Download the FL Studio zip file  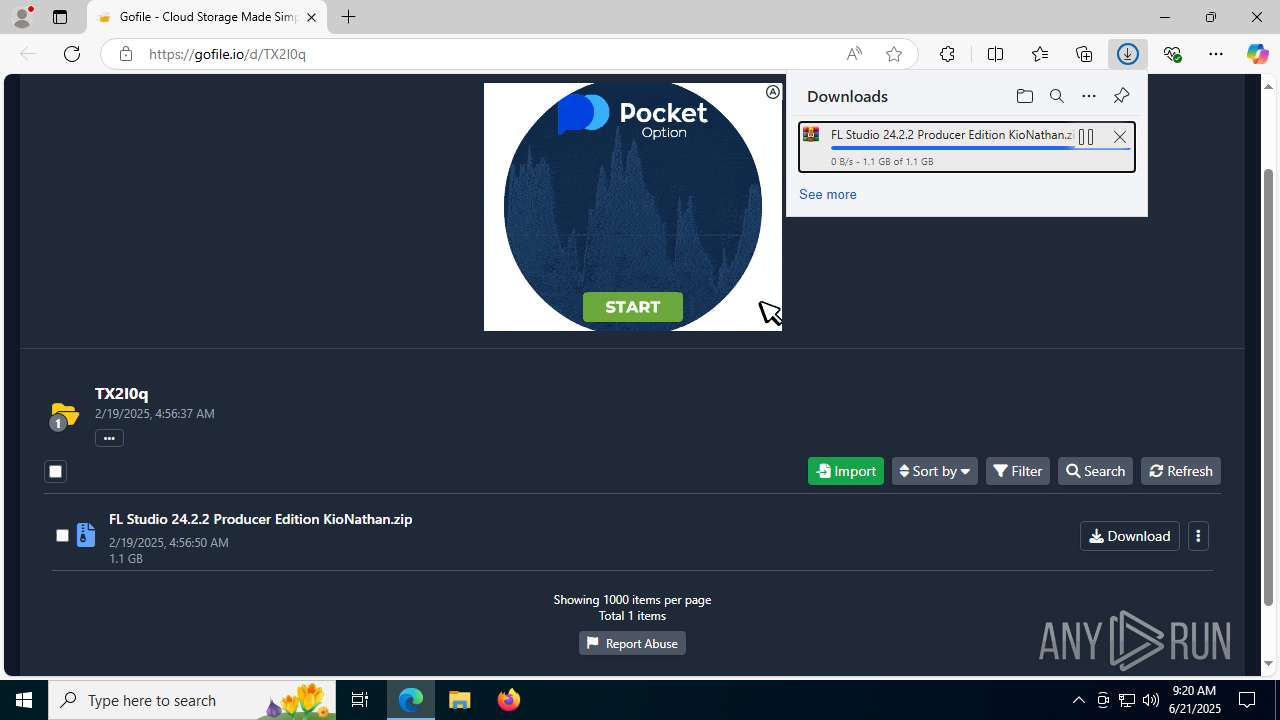1130,536
